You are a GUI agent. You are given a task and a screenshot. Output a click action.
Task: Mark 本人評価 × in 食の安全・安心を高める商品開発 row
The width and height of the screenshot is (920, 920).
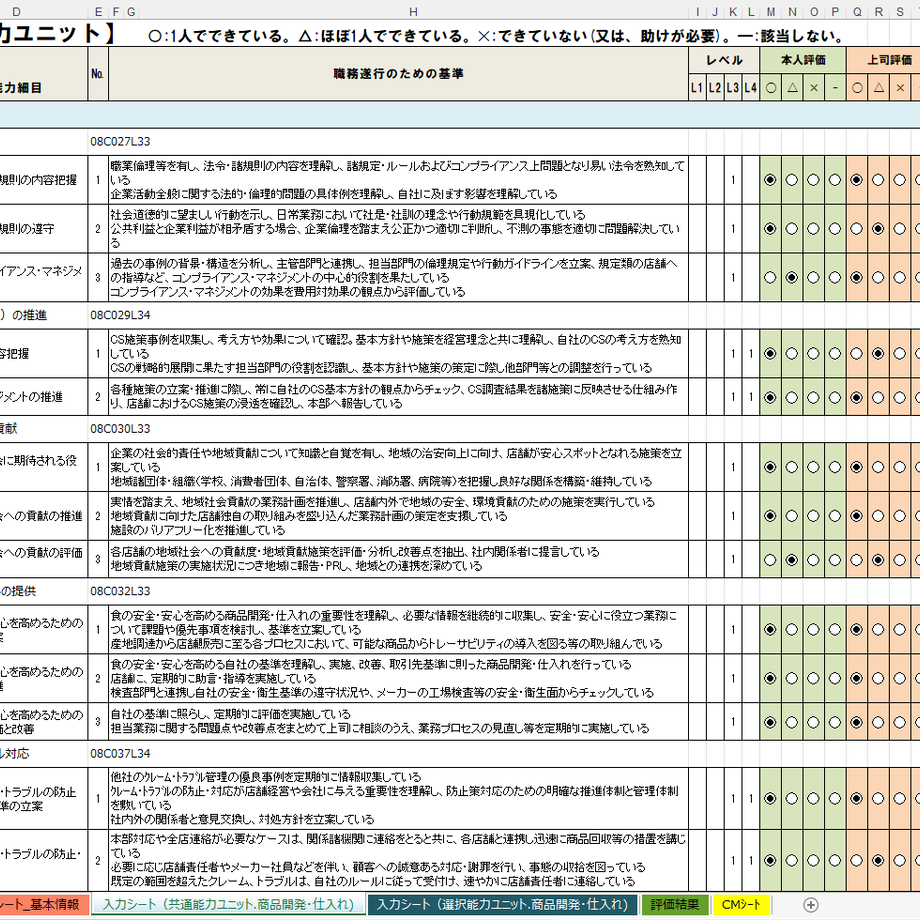click(813, 630)
